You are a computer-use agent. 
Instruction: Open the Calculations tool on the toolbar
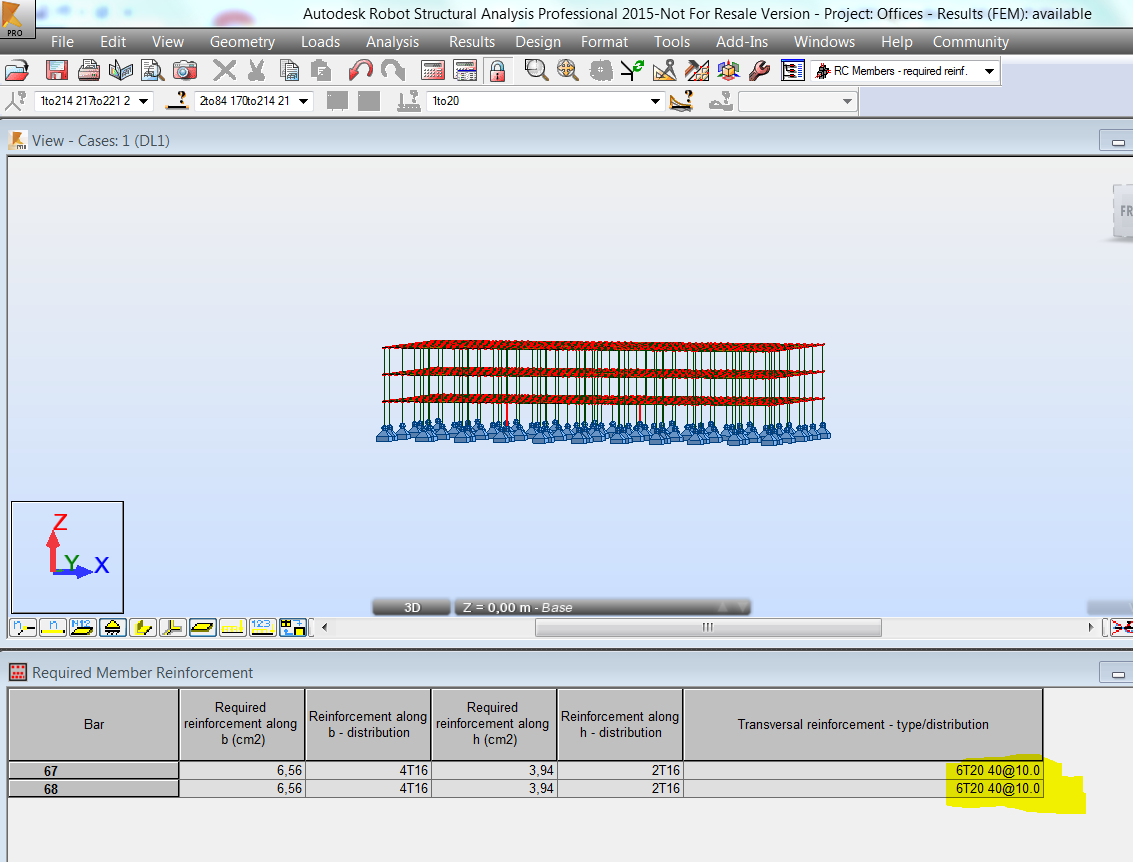(x=433, y=70)
